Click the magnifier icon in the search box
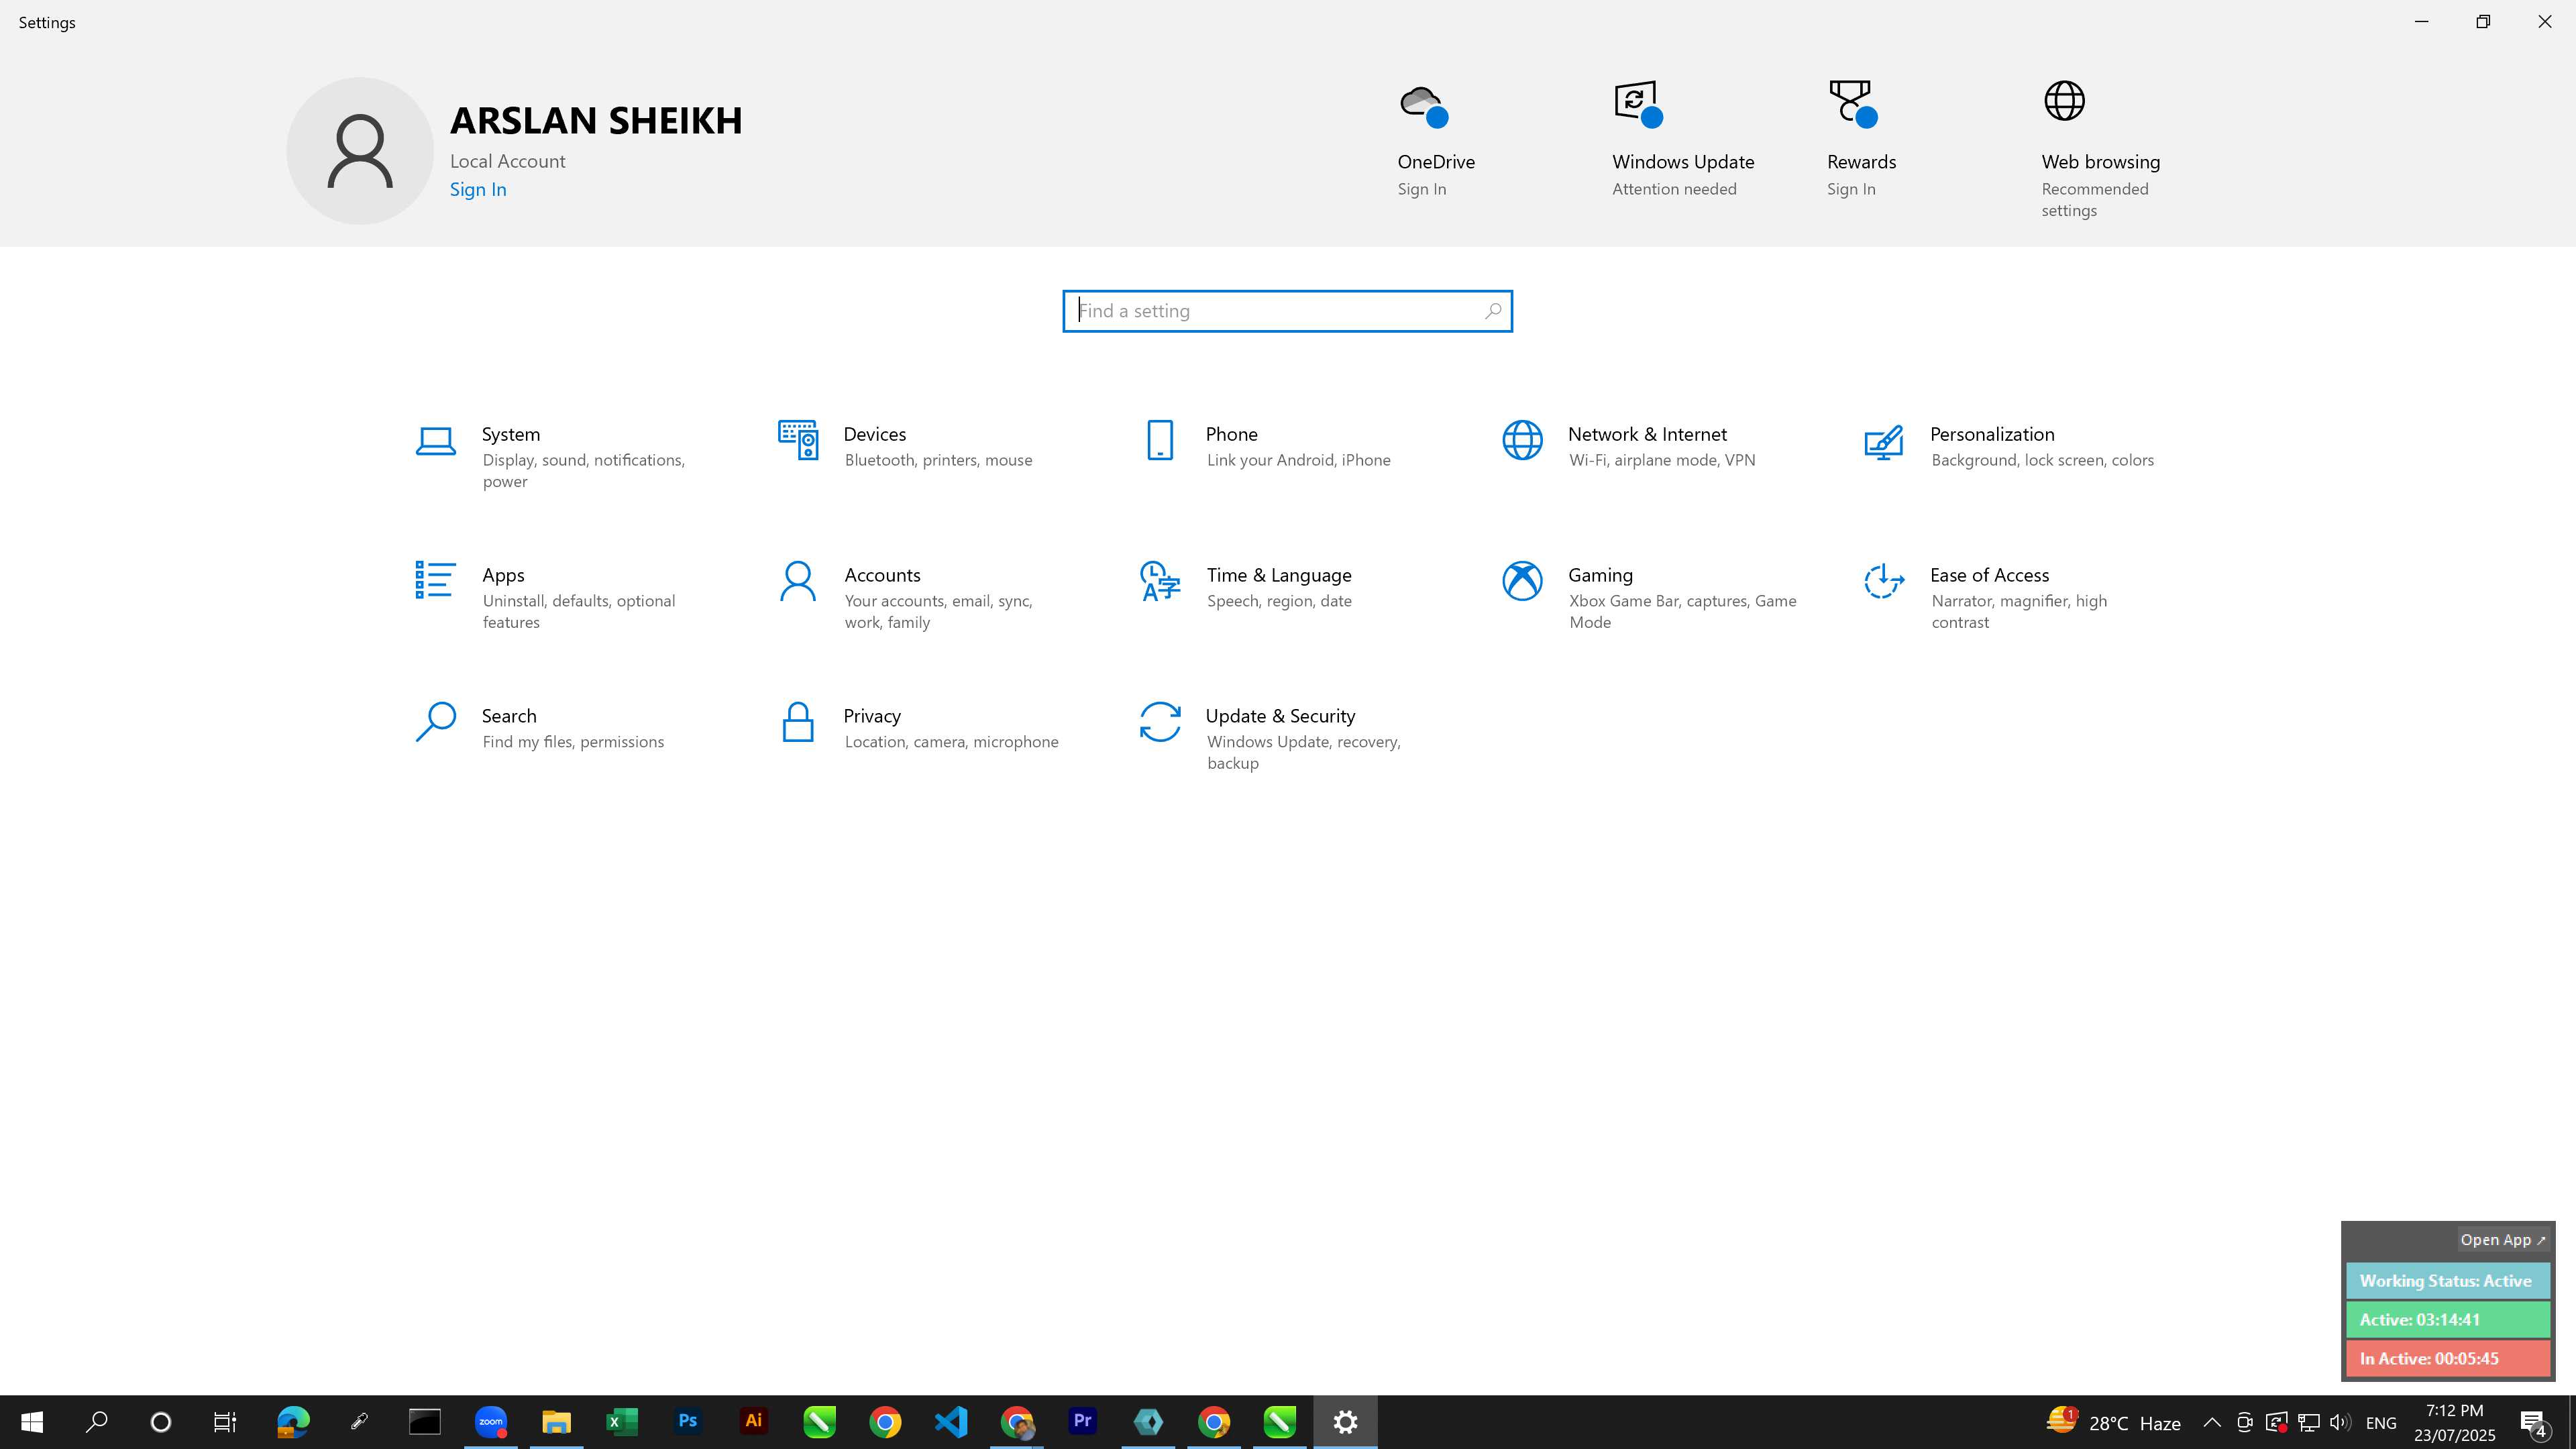 pyautogui.click(x=1492, y=311)
